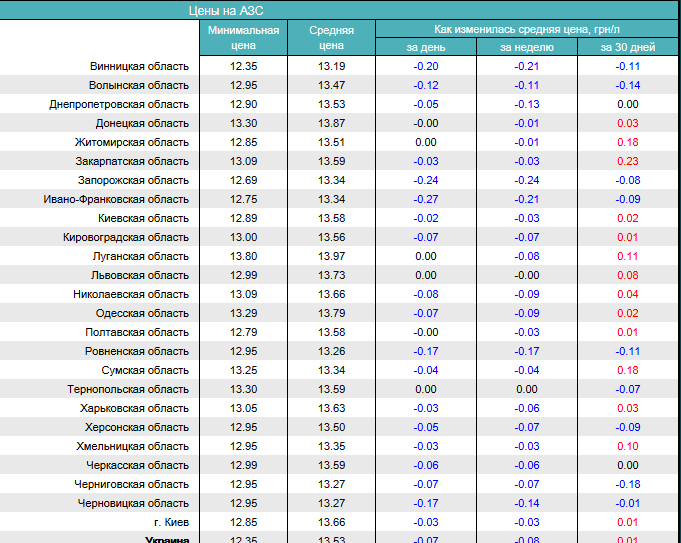Click the Львовская область region name
This screenshot has width=681, height=543.
pyautogui.click(x=140, y=275)
